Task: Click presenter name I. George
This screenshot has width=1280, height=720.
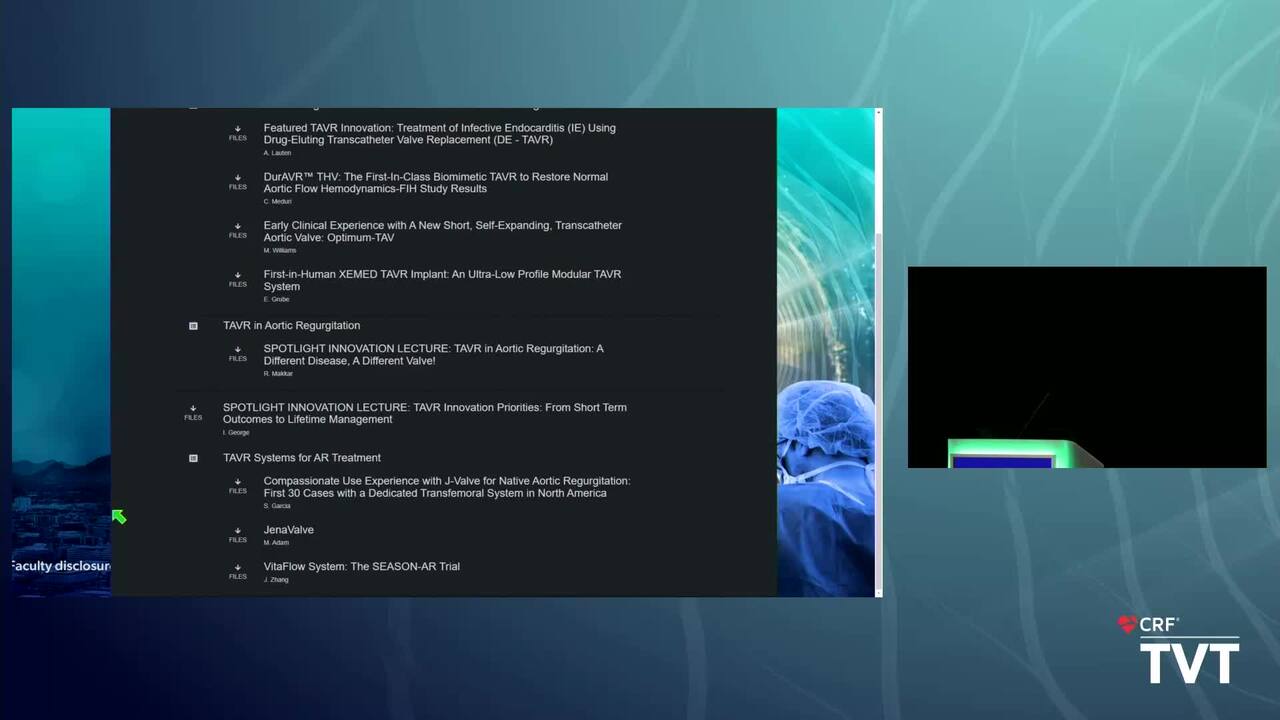Action: click(235, 432)
